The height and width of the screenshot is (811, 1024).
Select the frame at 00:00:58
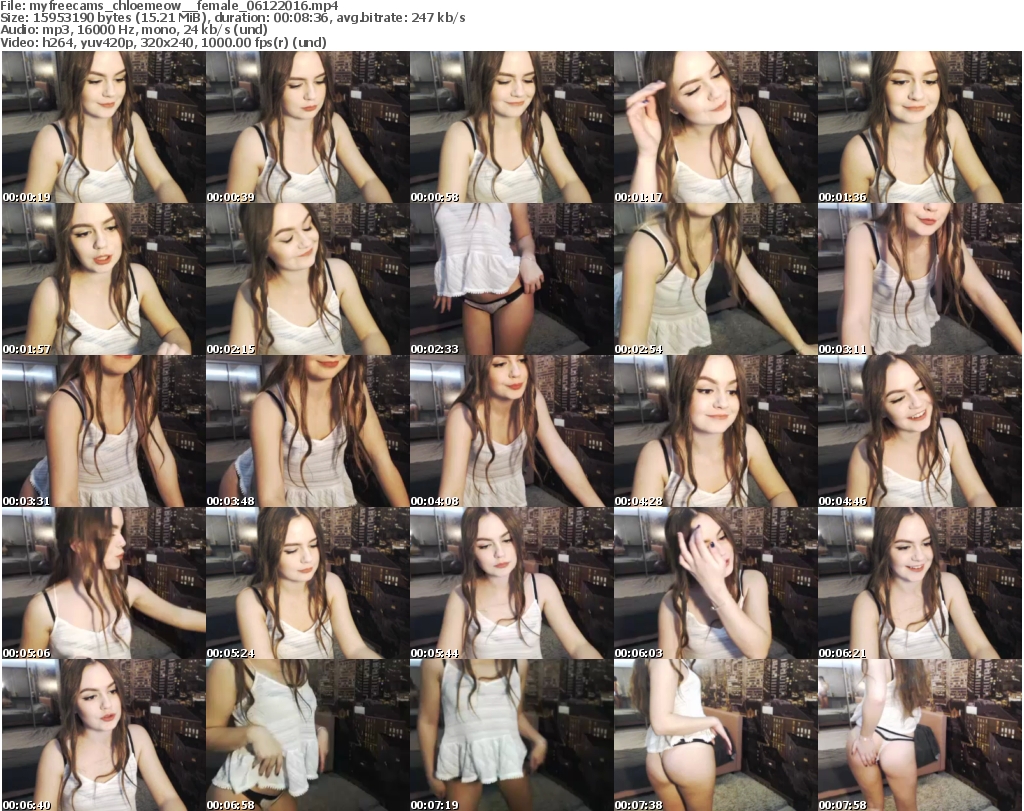pyautogui.click(x=511, y=127)
